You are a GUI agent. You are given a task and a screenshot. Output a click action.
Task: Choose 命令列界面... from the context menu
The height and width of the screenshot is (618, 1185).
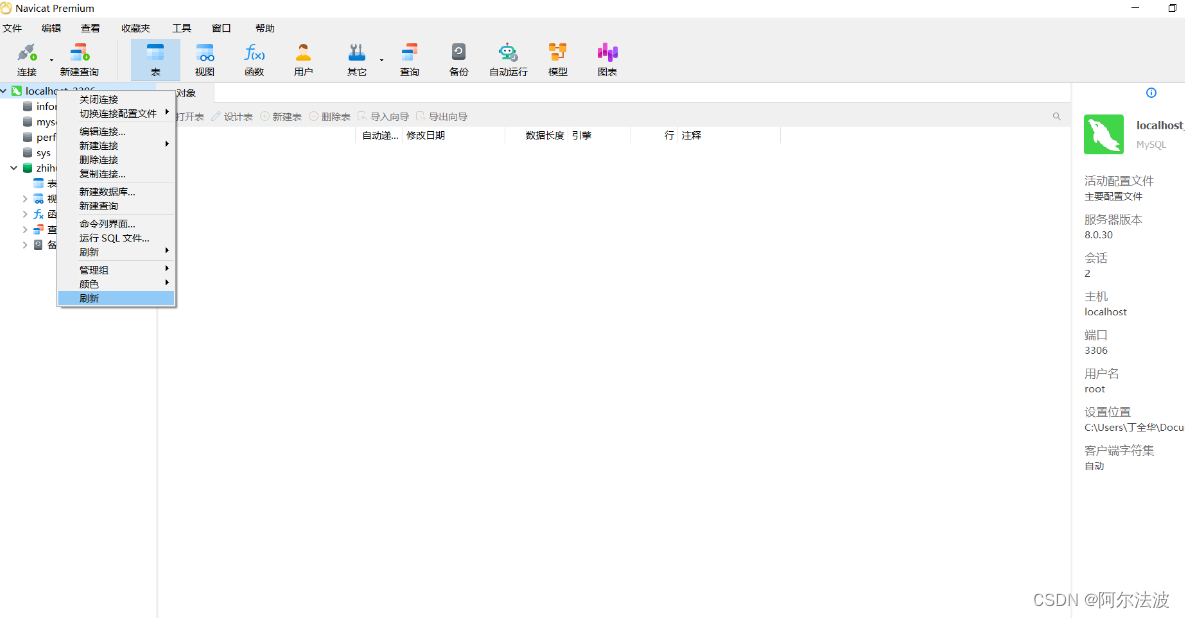click(x=116, y=224)
